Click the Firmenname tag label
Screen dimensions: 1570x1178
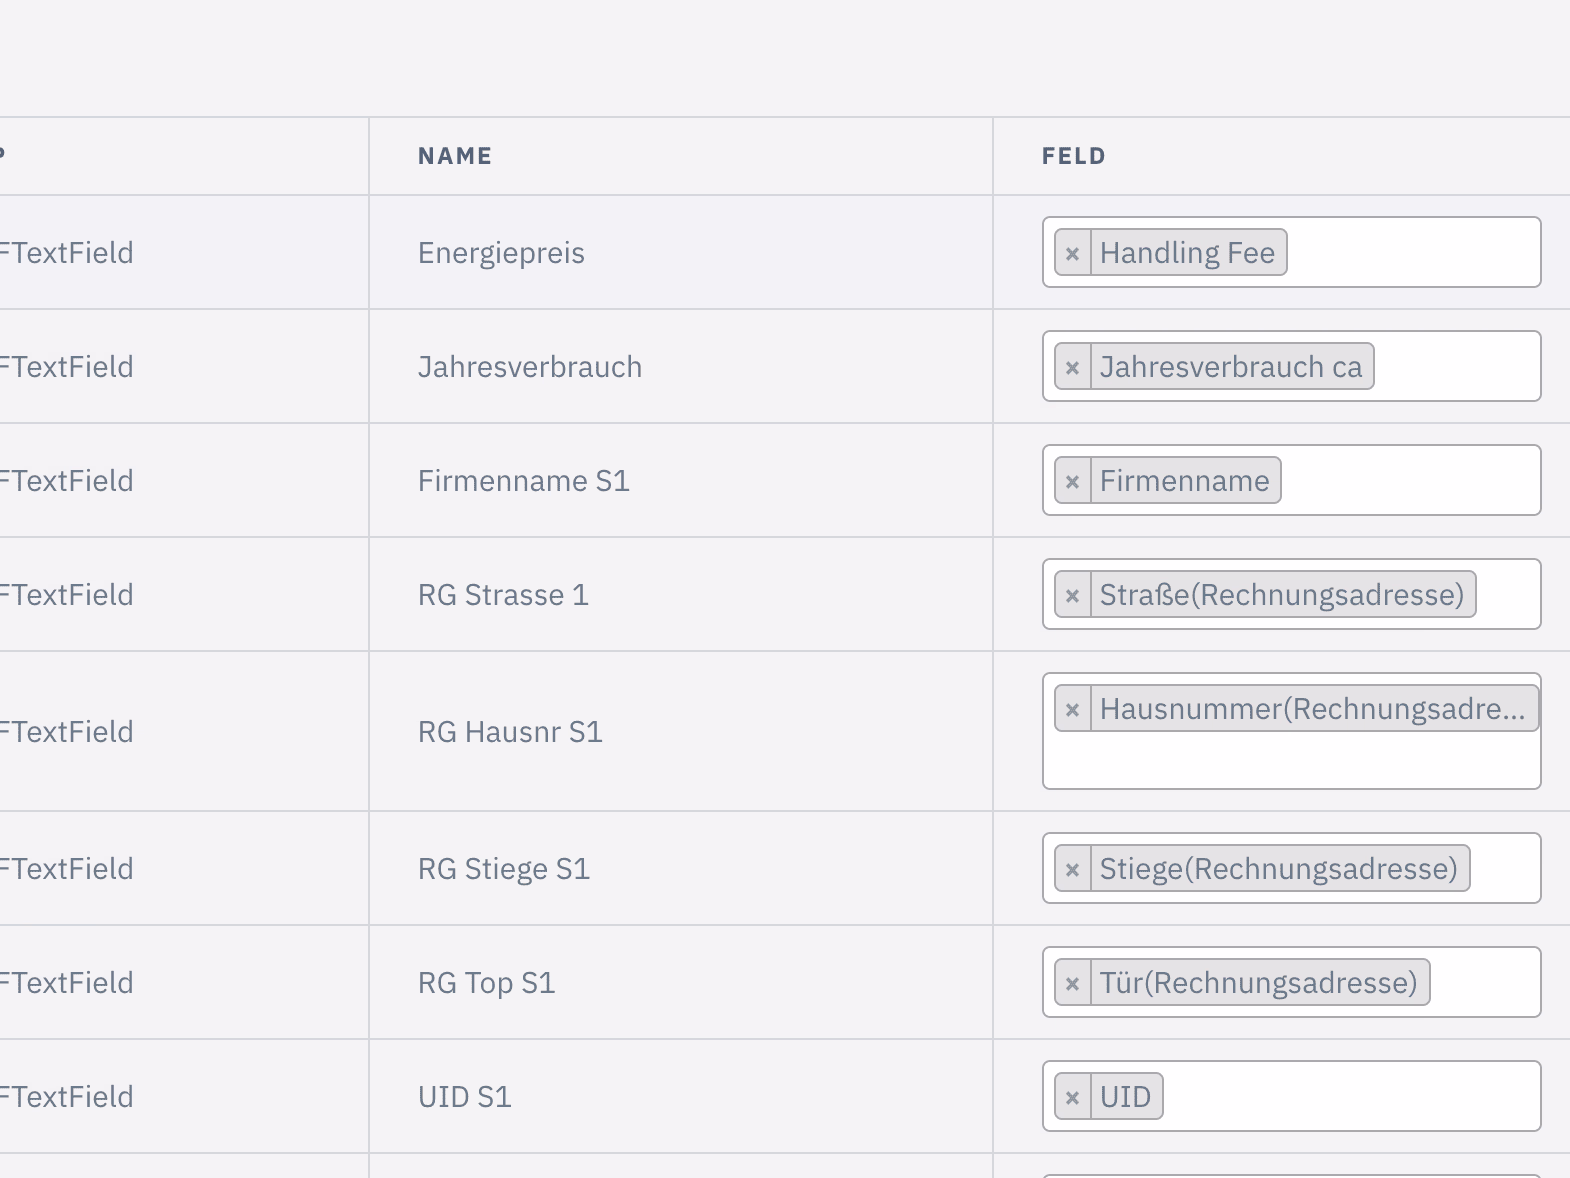click(x=1184, y=481)
